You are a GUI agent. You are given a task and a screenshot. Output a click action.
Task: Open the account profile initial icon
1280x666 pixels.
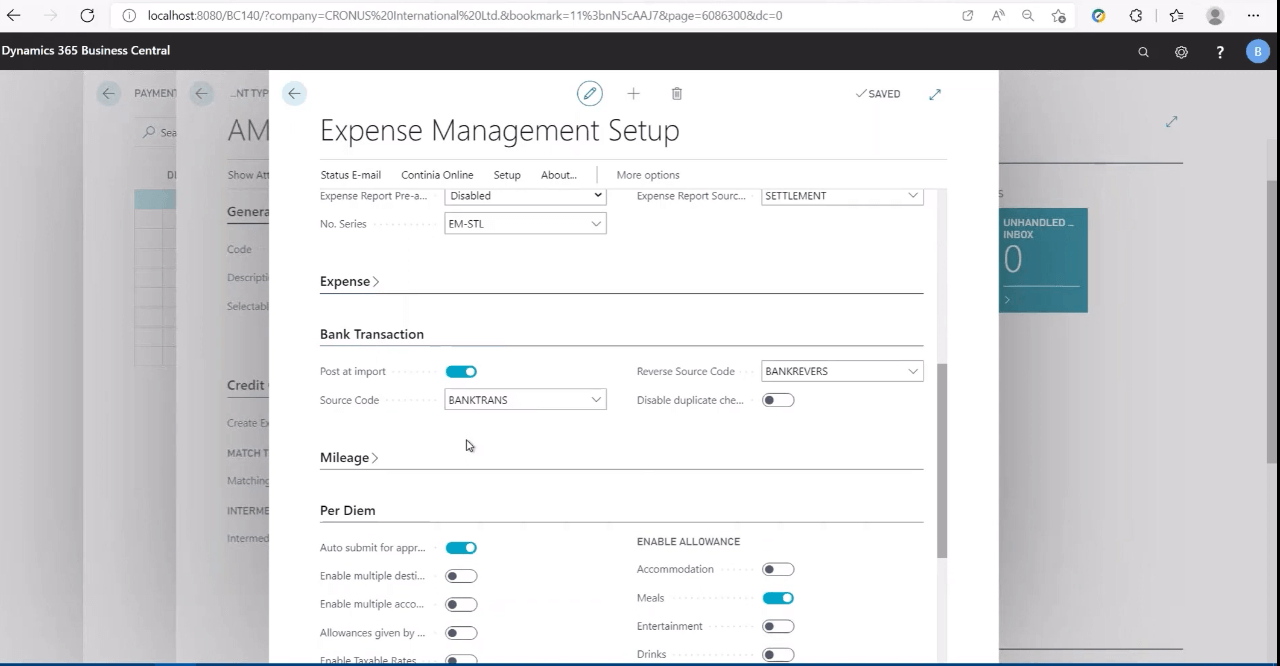point(1257,51)
